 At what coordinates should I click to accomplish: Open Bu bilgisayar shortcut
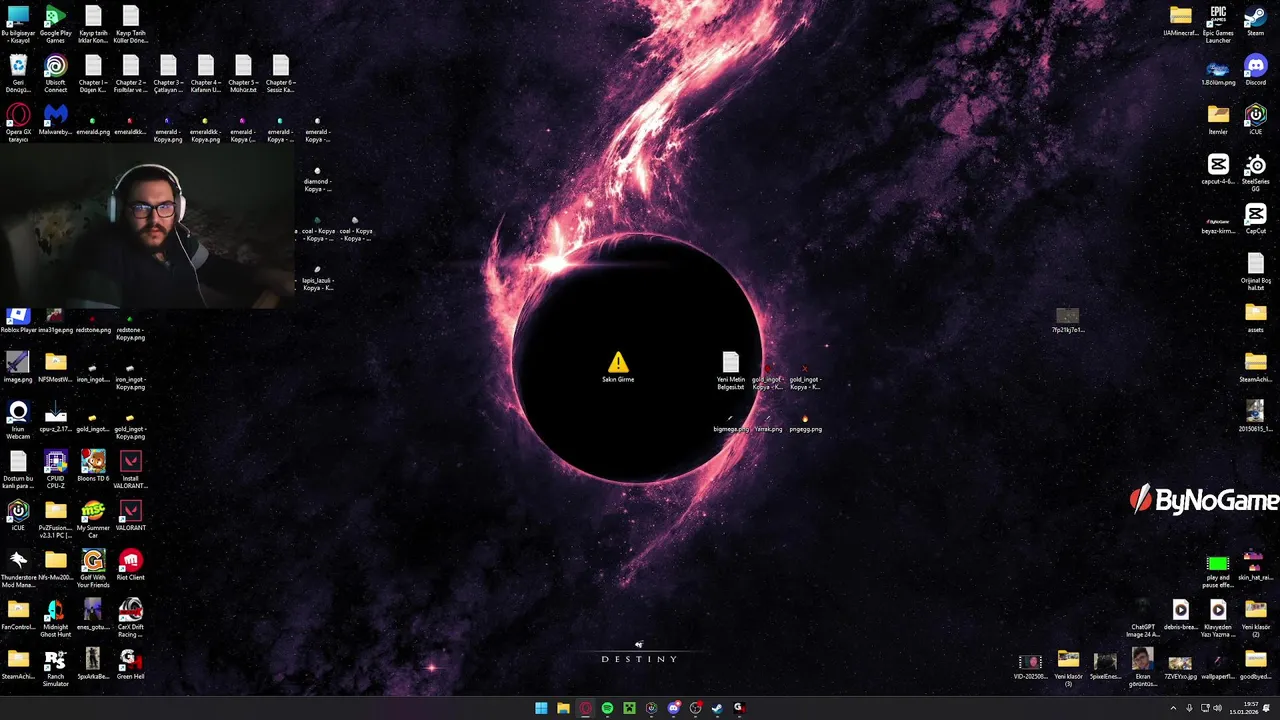[18, 24]
